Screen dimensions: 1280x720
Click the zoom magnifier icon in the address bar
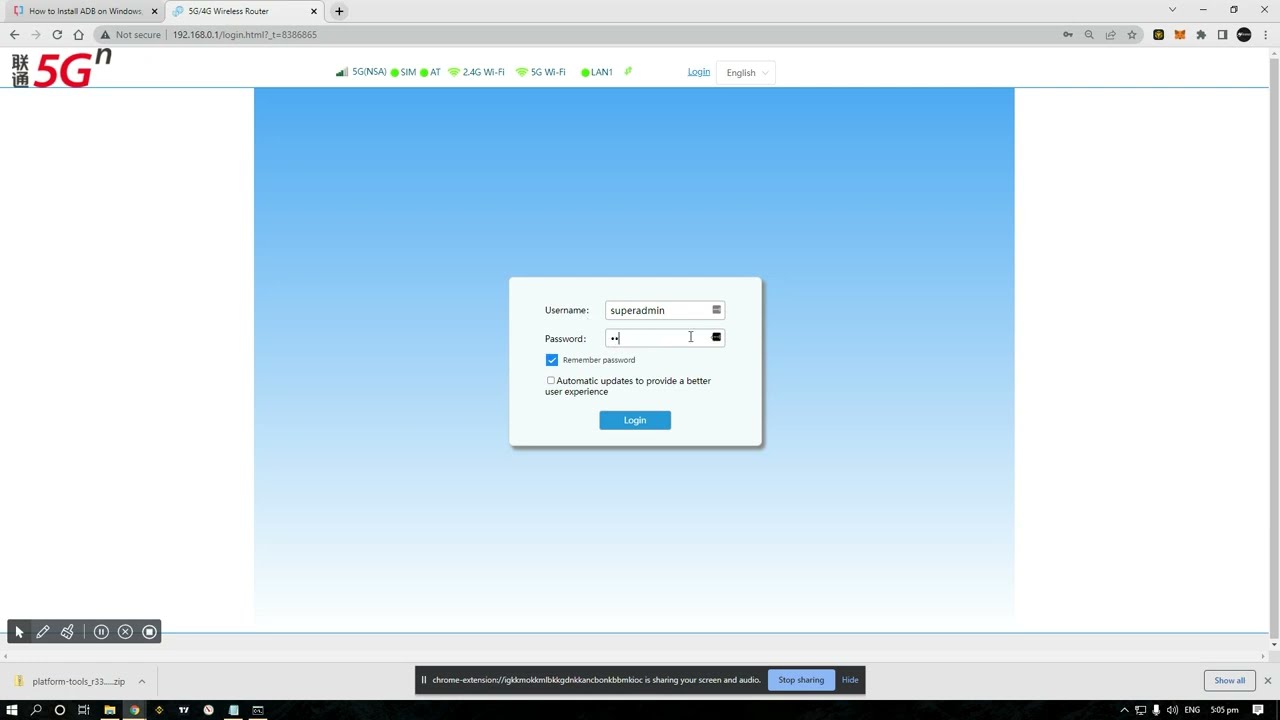(x=1089, y=34)
